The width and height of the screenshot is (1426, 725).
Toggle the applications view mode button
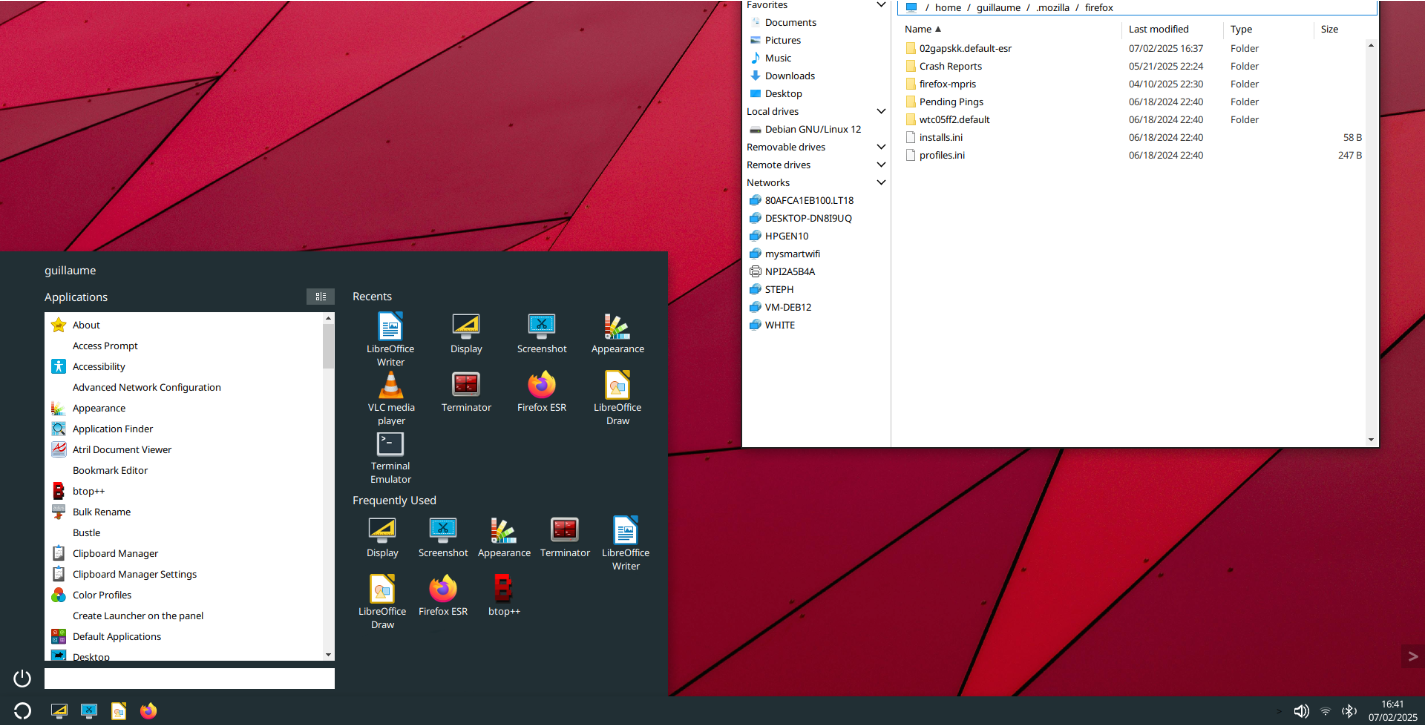click(319, 297)
